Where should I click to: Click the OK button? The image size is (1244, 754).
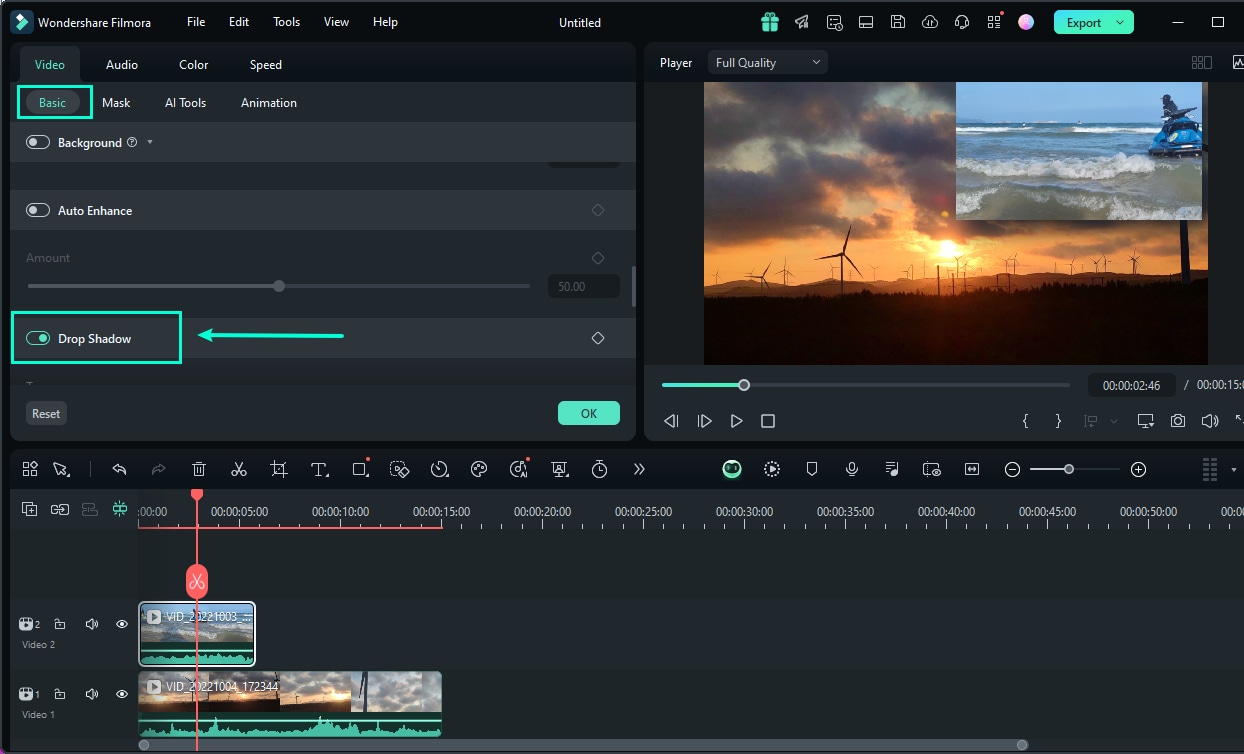589,413
